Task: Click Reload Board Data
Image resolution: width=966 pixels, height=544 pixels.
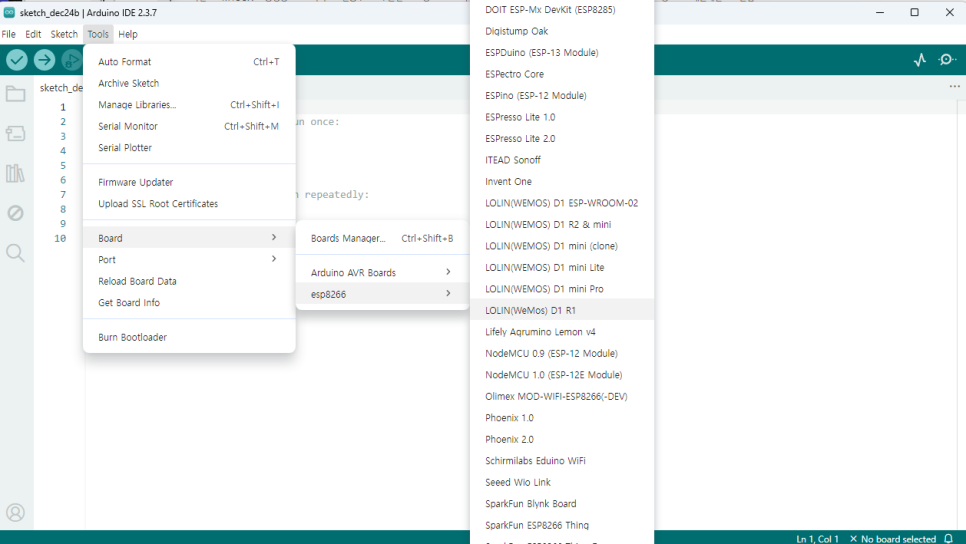Action: (189, 282)
